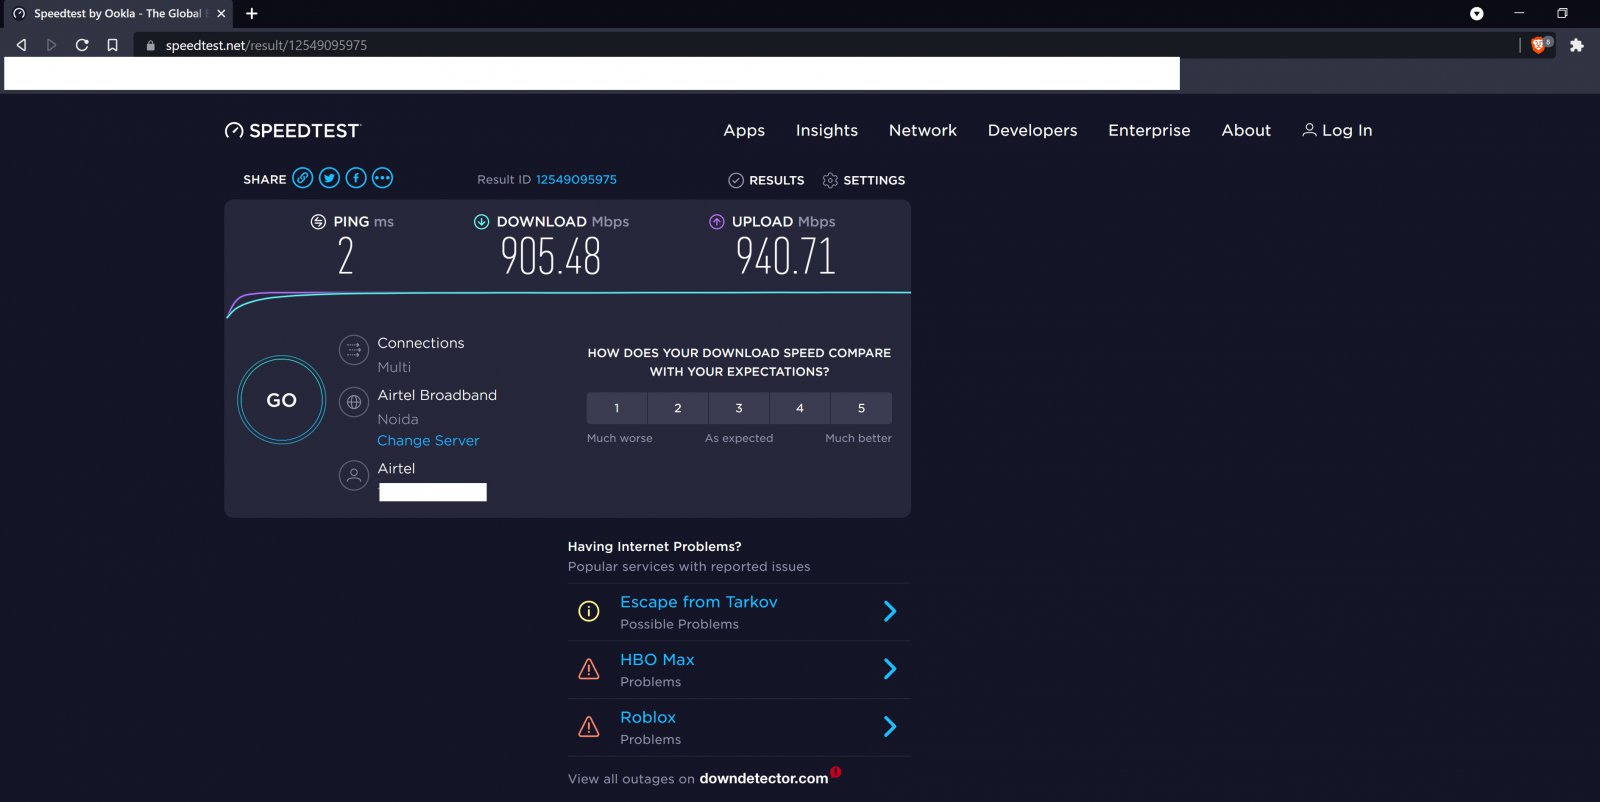This screenshot has width=1600, height=802.
Task: Open the Network menu
Action: pyautogui.click(x=923, y=130)
